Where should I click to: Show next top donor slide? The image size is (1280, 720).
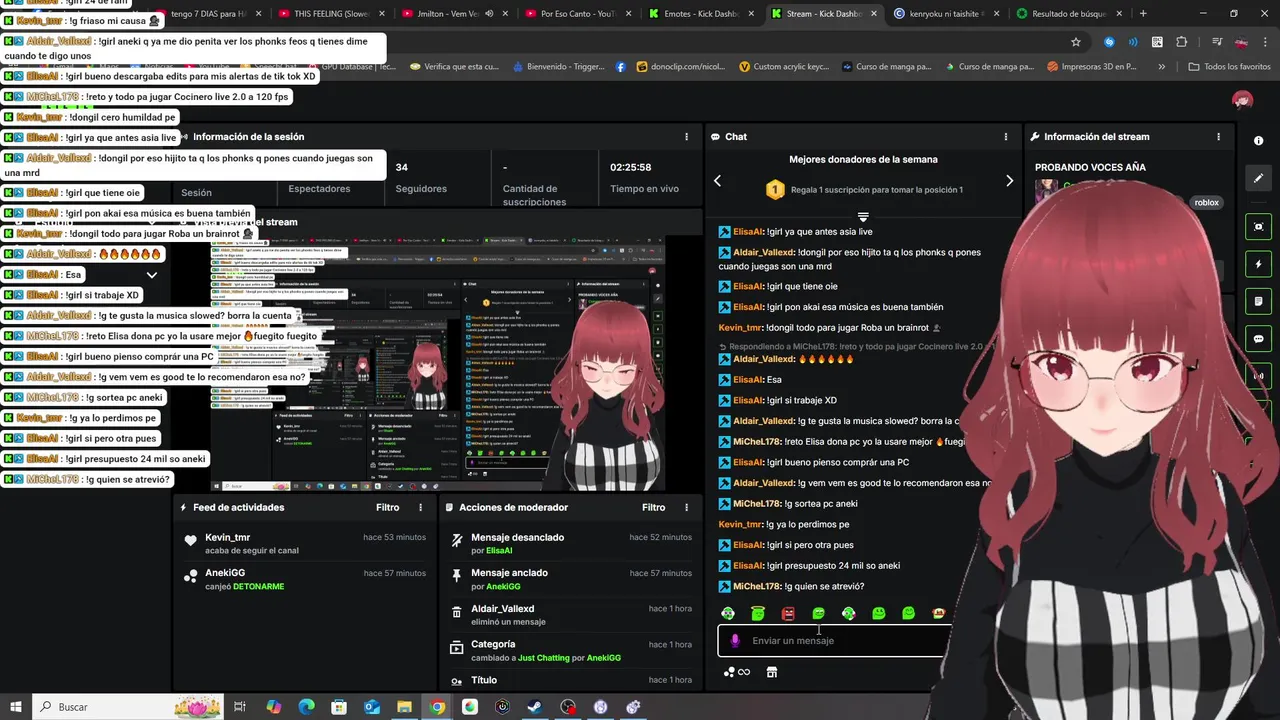[1009, 181]
